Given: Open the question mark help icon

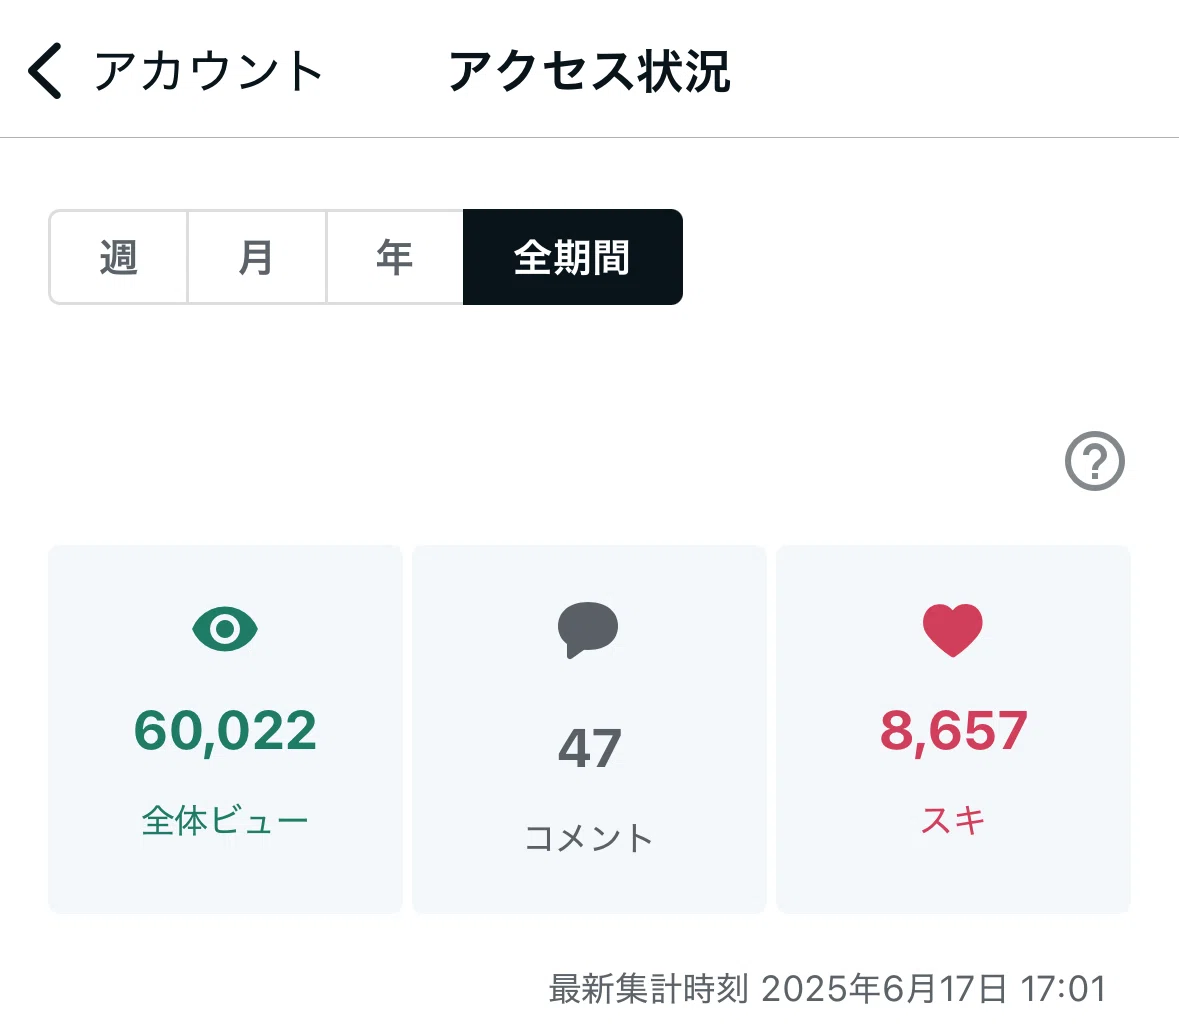Looking at the screenshot, I should pyautogui.click(x=1094, y=461).
